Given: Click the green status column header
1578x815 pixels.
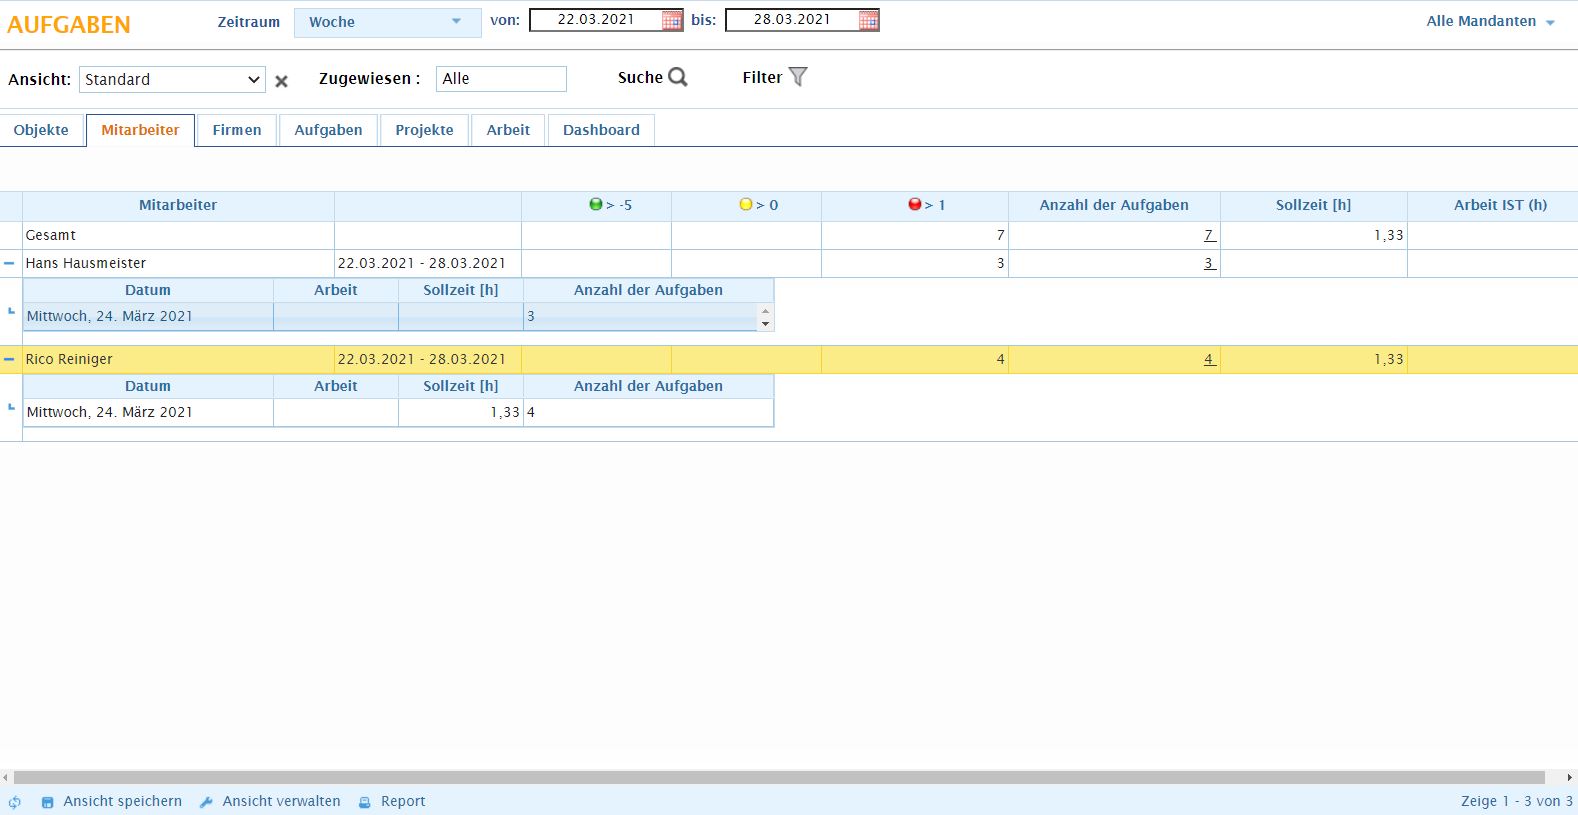Looking at the screenshot, I should (x=596, y=205).
